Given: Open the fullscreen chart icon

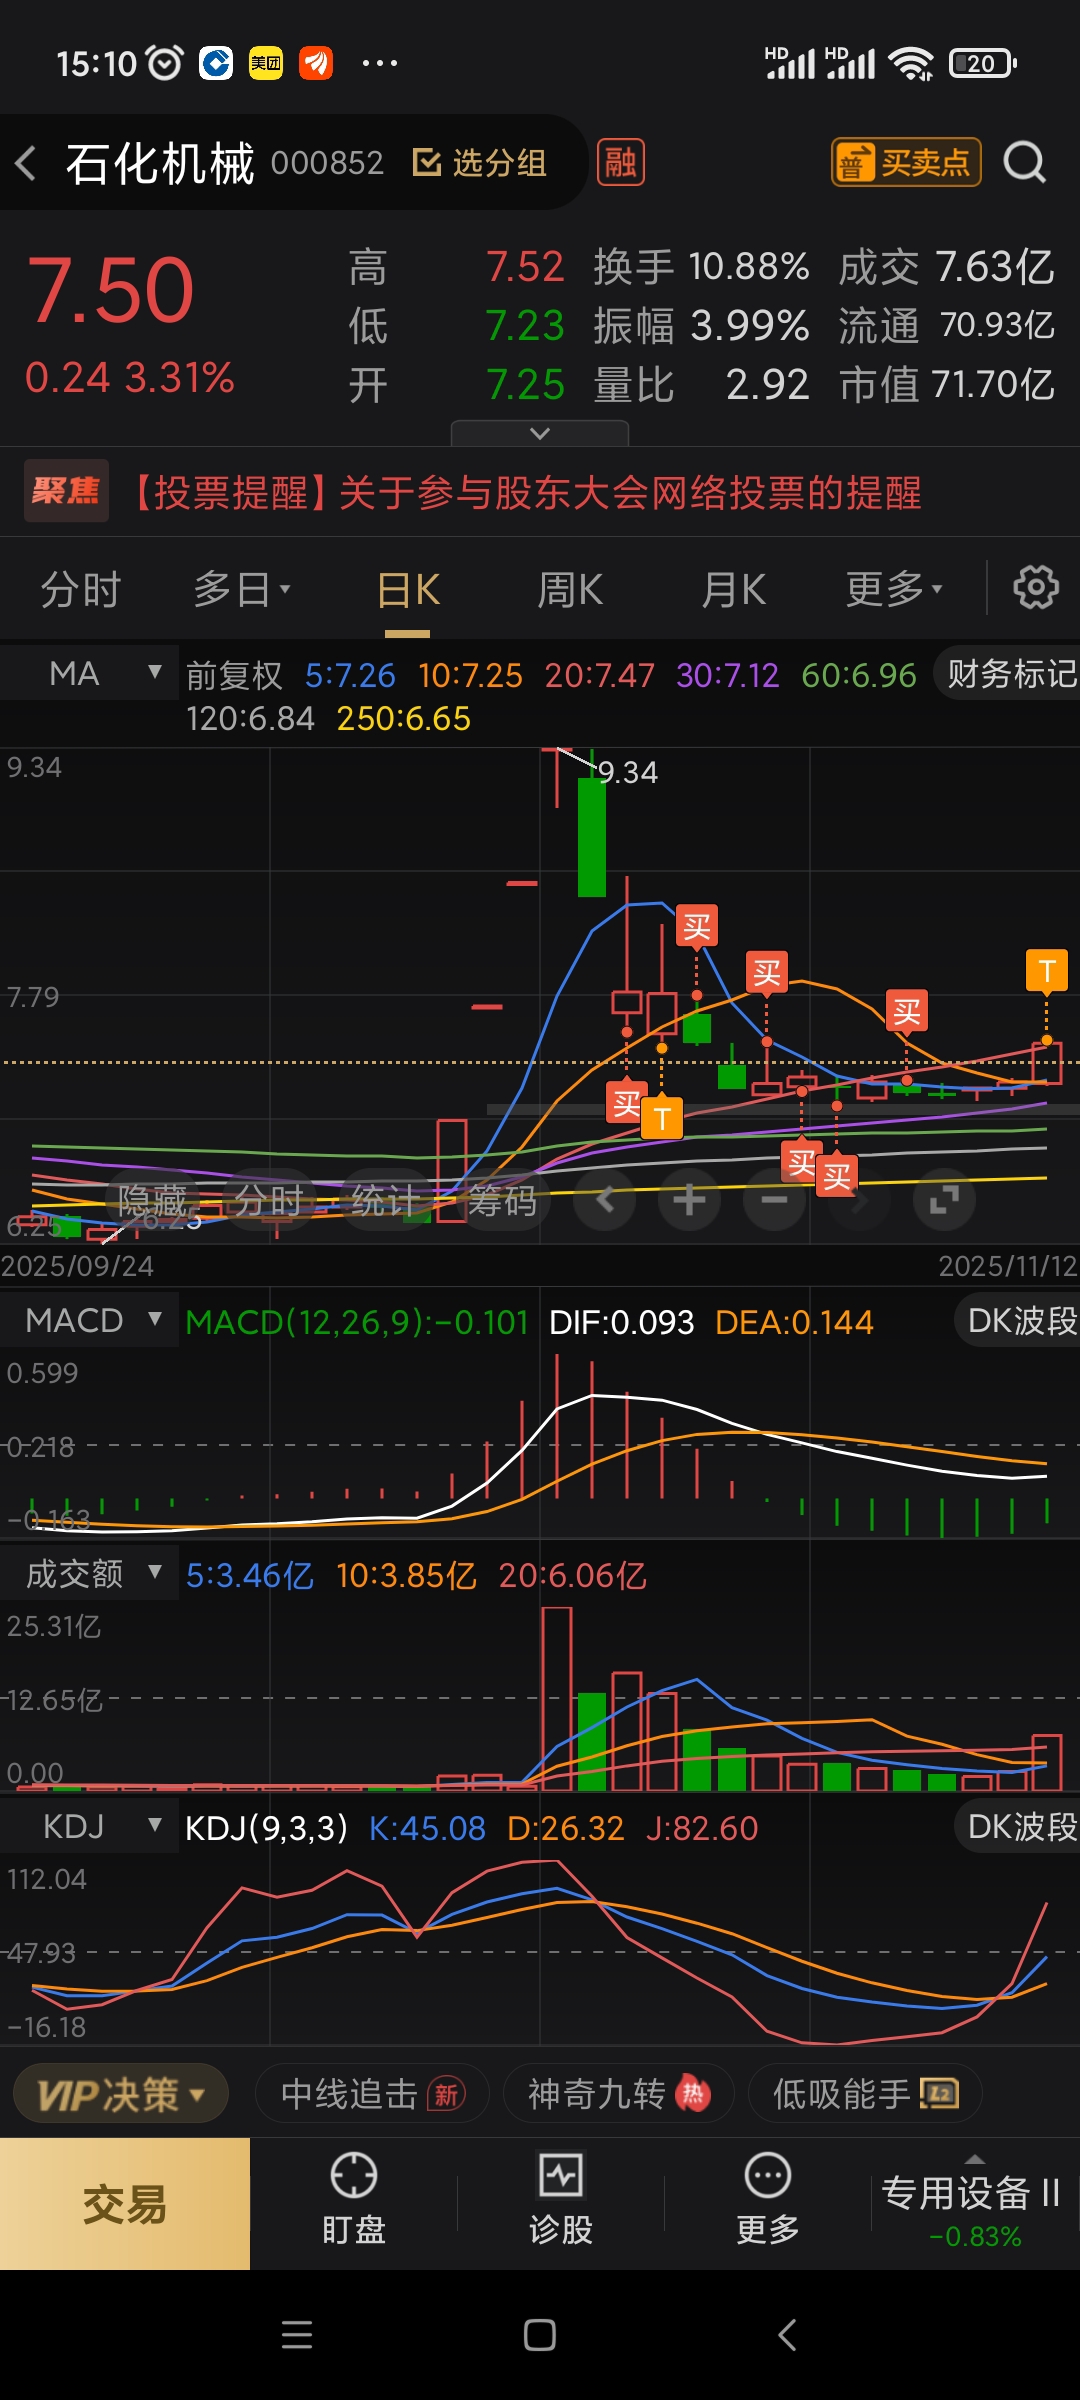Looking at the screenshot, I should [944, 1200].
